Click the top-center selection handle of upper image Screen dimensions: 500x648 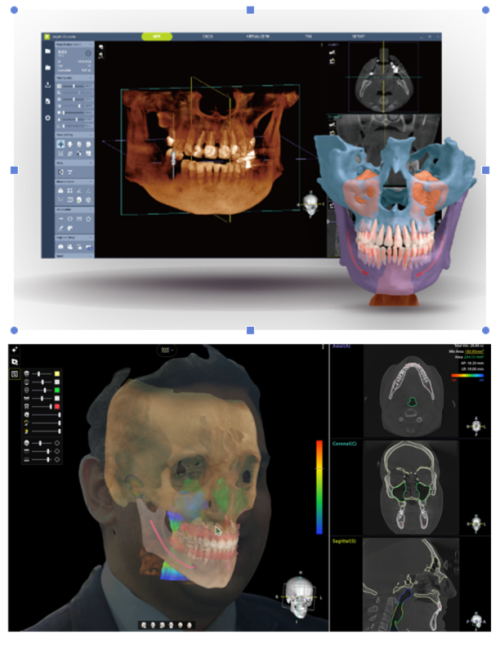click(x=250, y=10)
